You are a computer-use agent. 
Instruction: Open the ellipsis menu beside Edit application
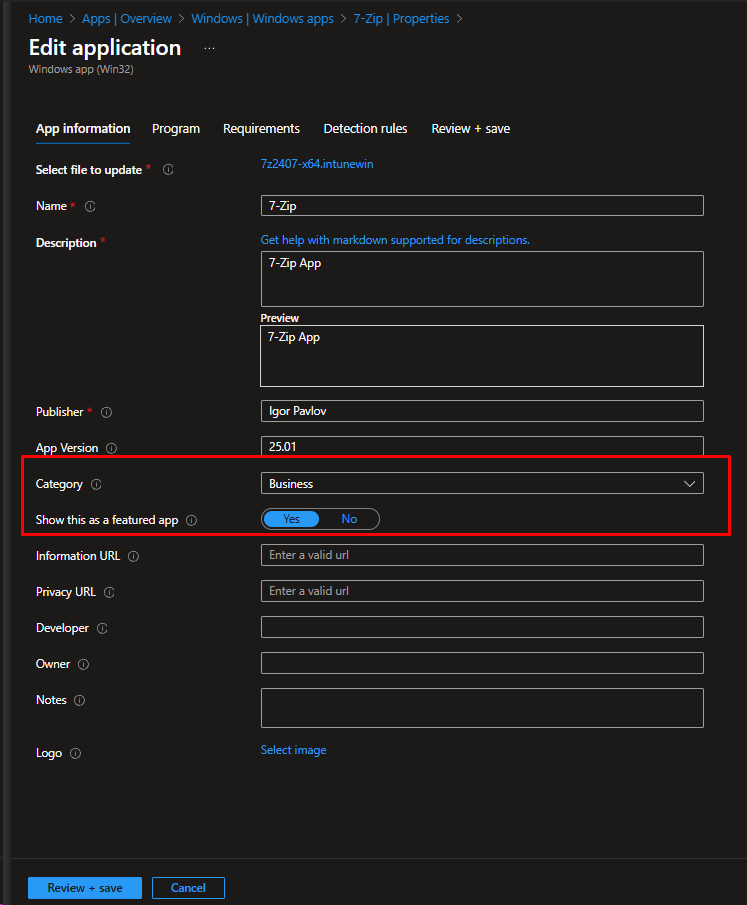pos(209,48)
